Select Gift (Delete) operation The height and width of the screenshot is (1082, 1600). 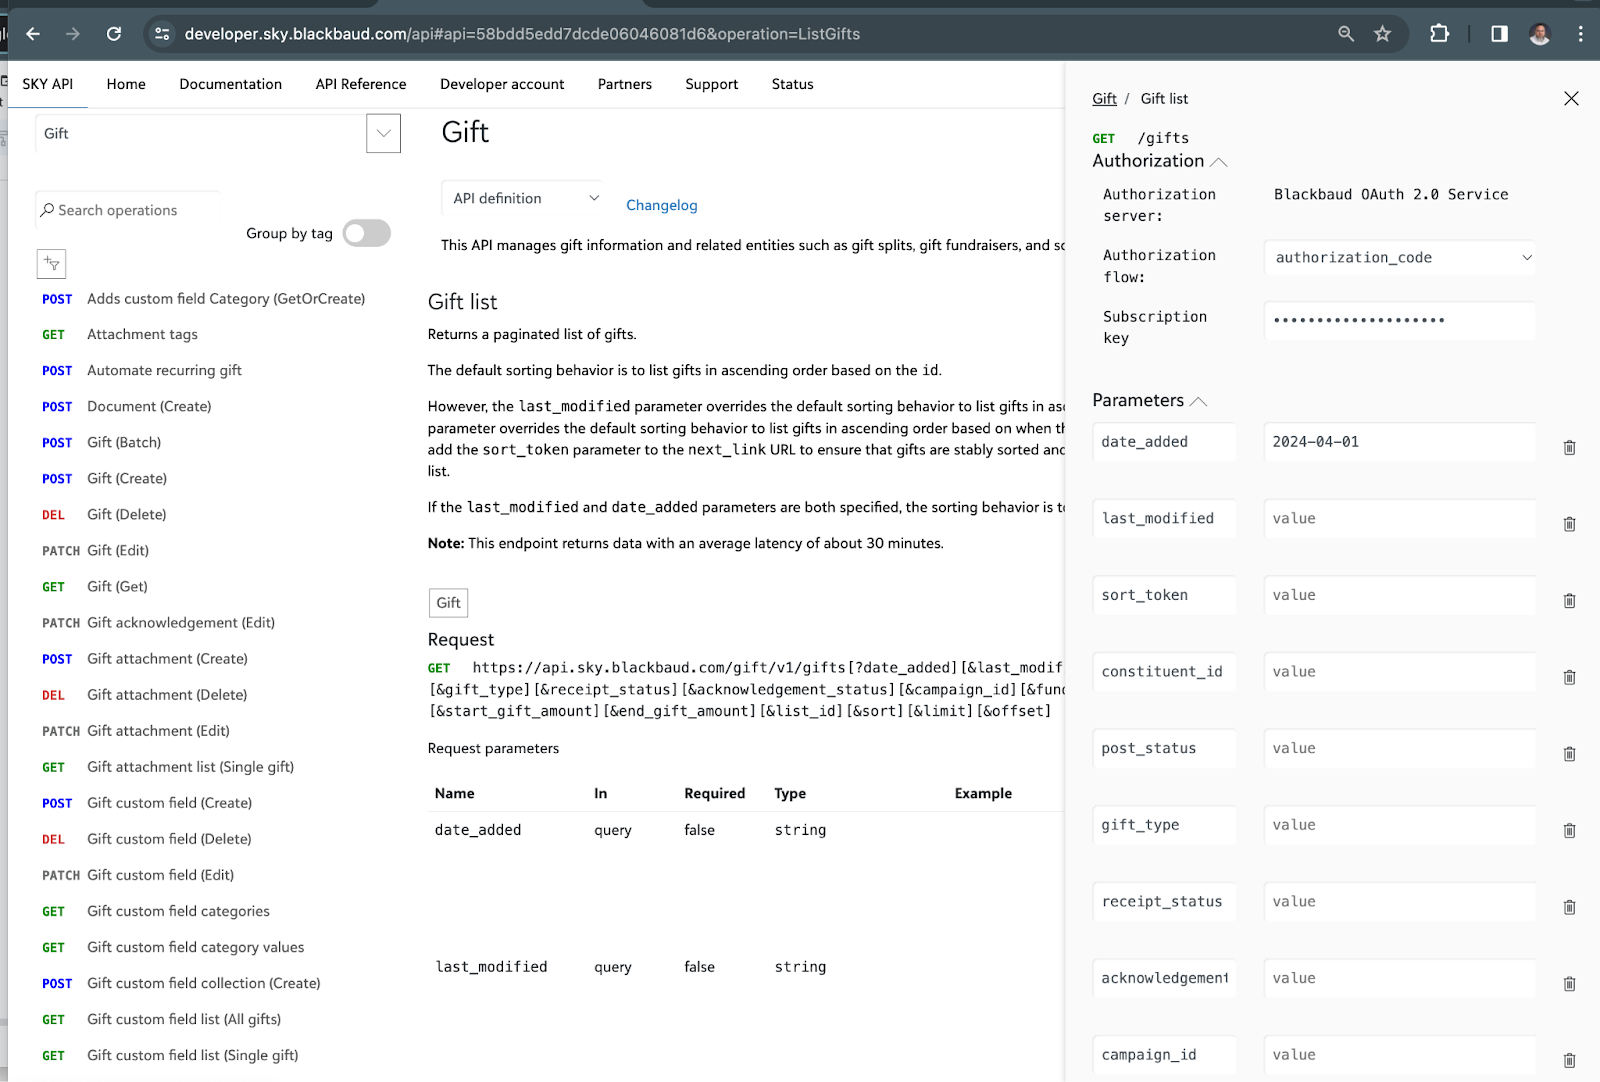pyautogui.click(x=127, y=515)
